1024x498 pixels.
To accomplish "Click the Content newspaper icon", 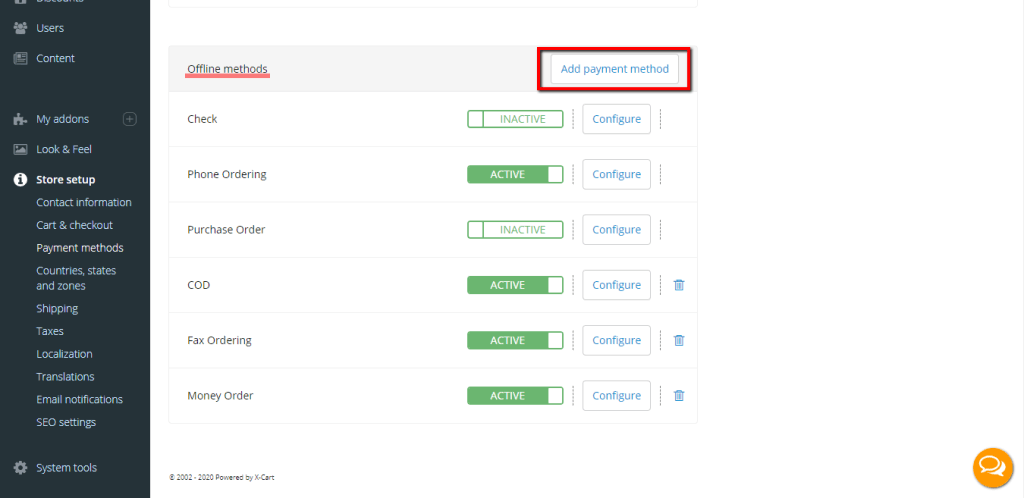I will [x=20, y=58].
